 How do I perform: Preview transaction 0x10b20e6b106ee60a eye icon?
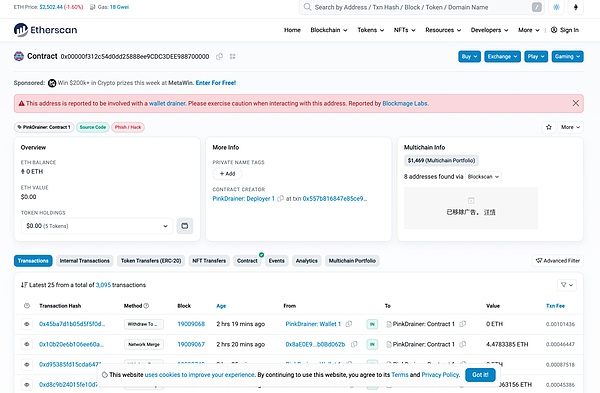coord(27,344)
